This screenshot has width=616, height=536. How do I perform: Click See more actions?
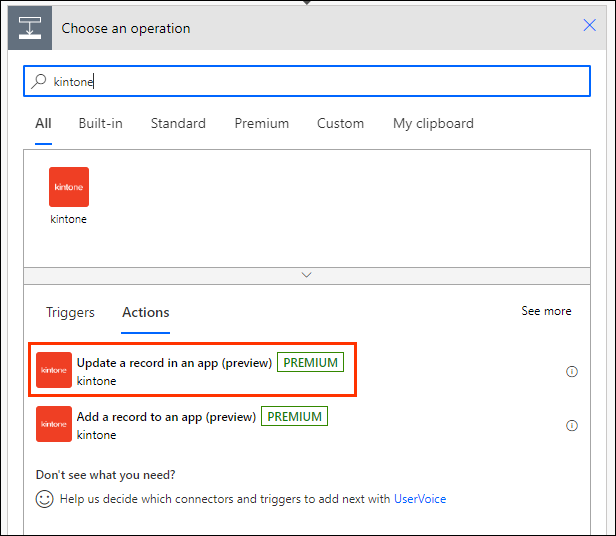(x=546, y=311)
